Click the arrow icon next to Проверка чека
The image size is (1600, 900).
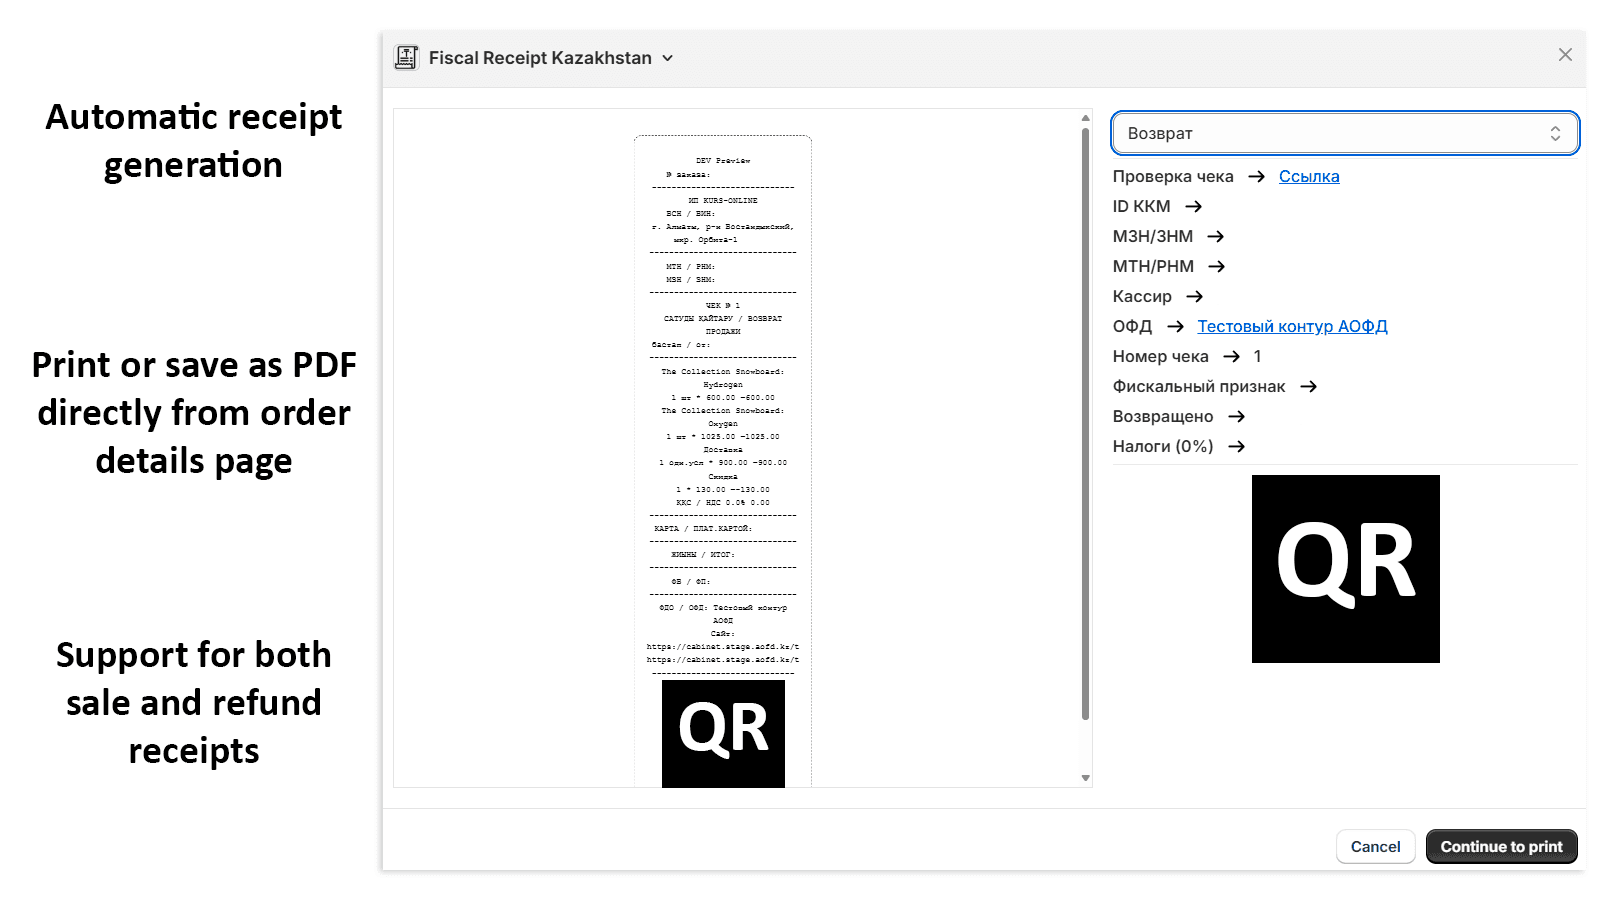(x=1256, y=176)
